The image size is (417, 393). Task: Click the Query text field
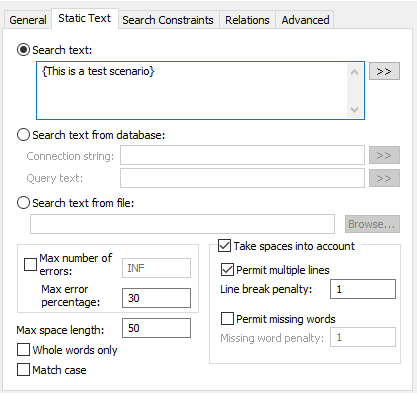pos(242,178)
